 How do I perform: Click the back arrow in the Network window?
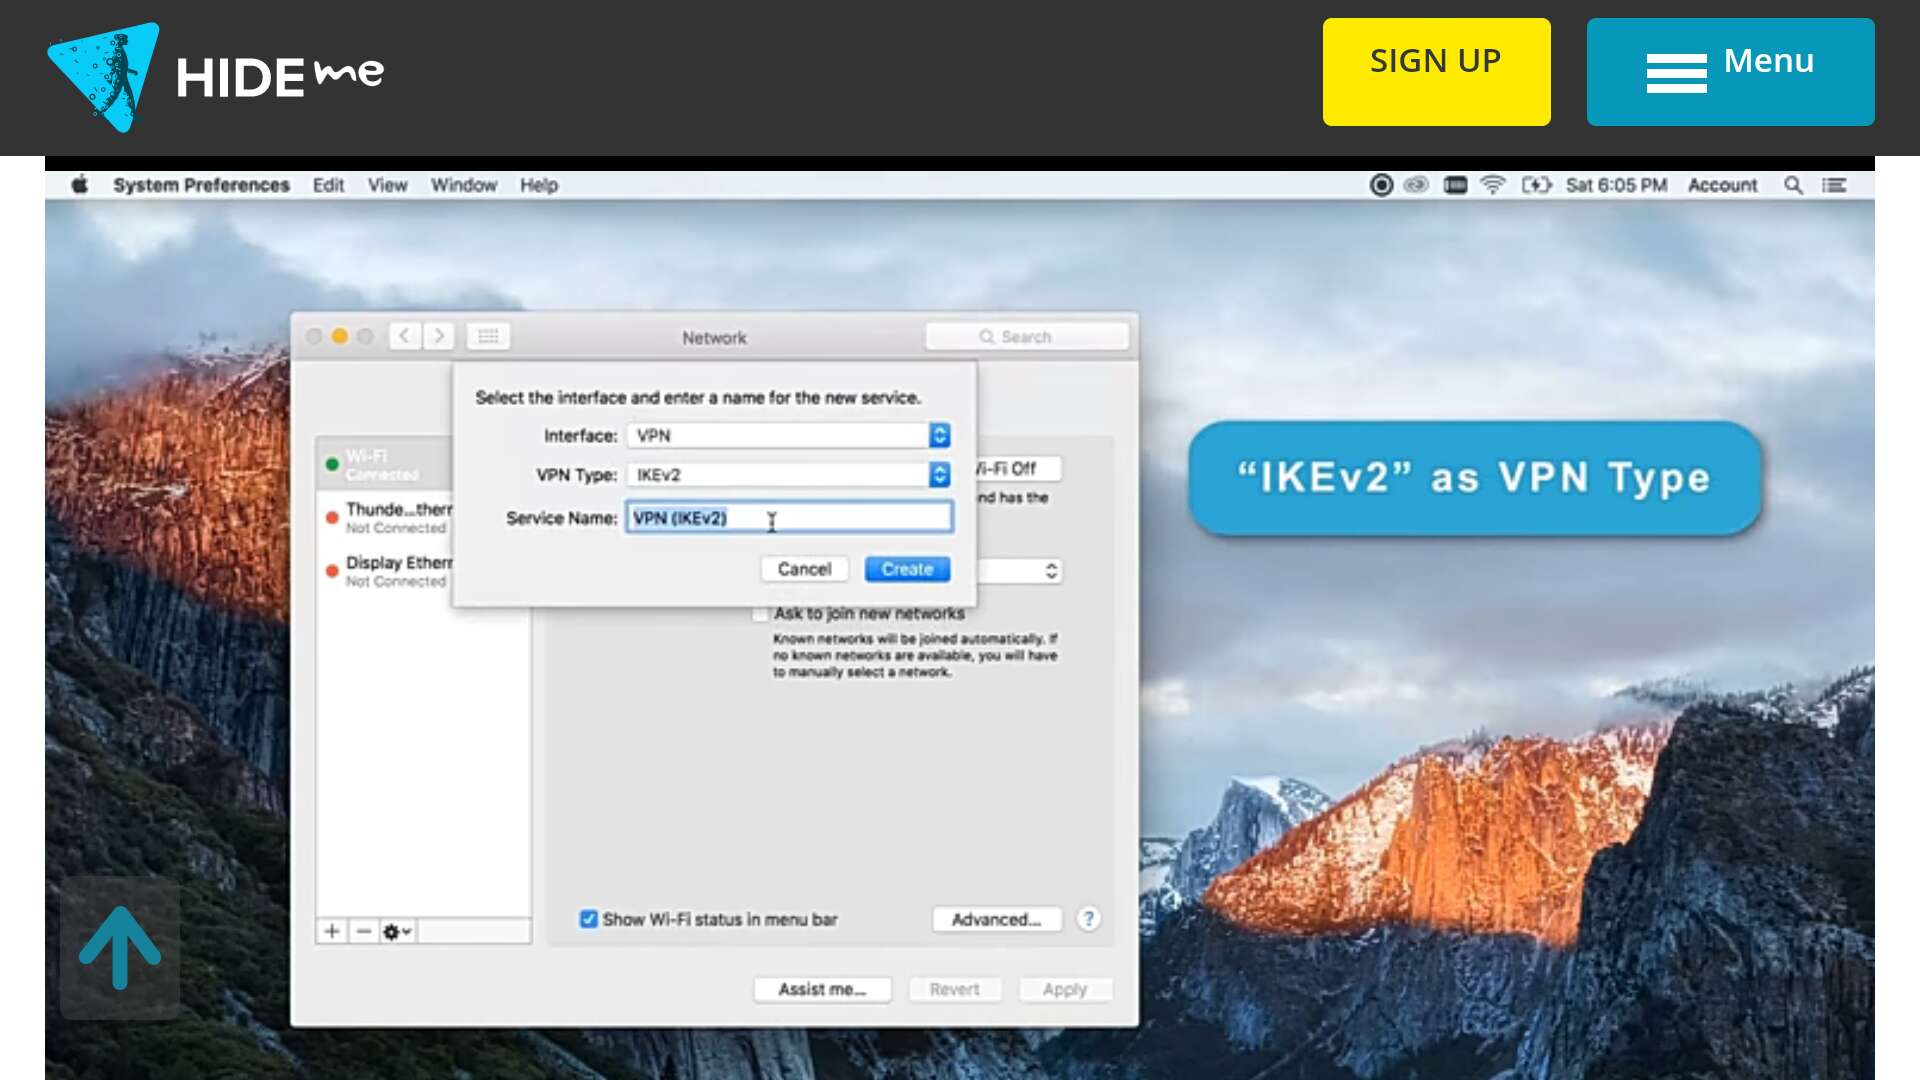[x=404, y=336]
